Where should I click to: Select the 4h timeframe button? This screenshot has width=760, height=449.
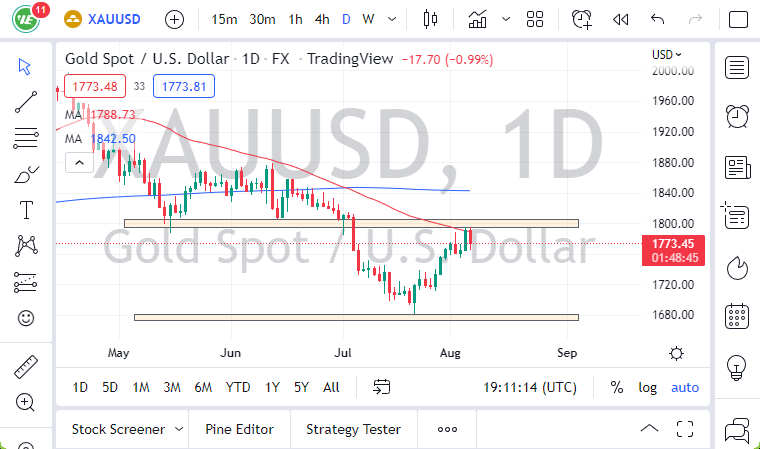[x=321, y=19]
